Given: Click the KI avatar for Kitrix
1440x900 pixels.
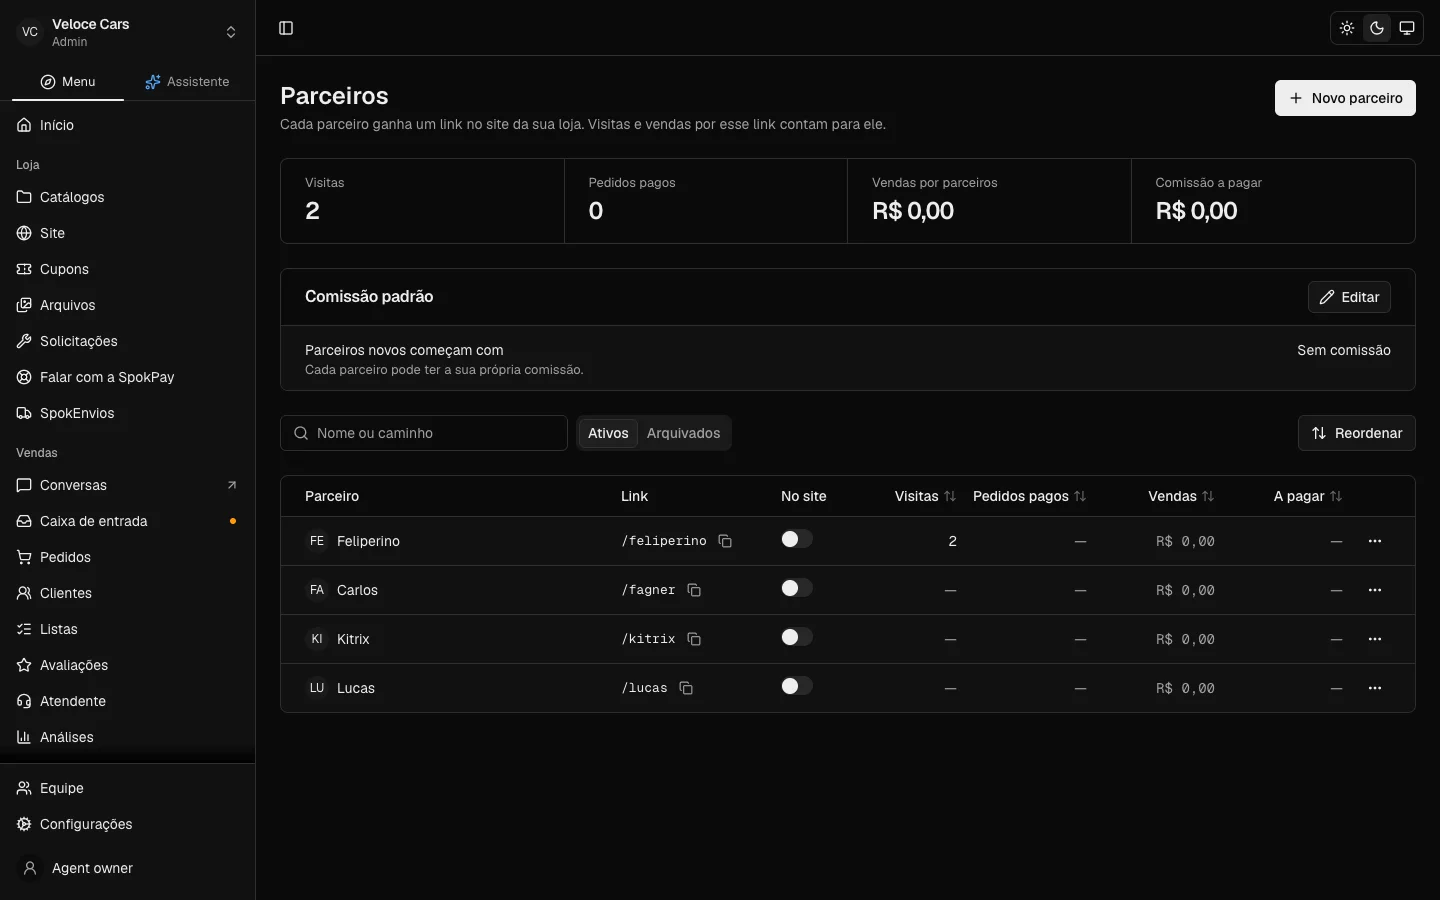Looking at the screenshot, I should pos(317,639).
